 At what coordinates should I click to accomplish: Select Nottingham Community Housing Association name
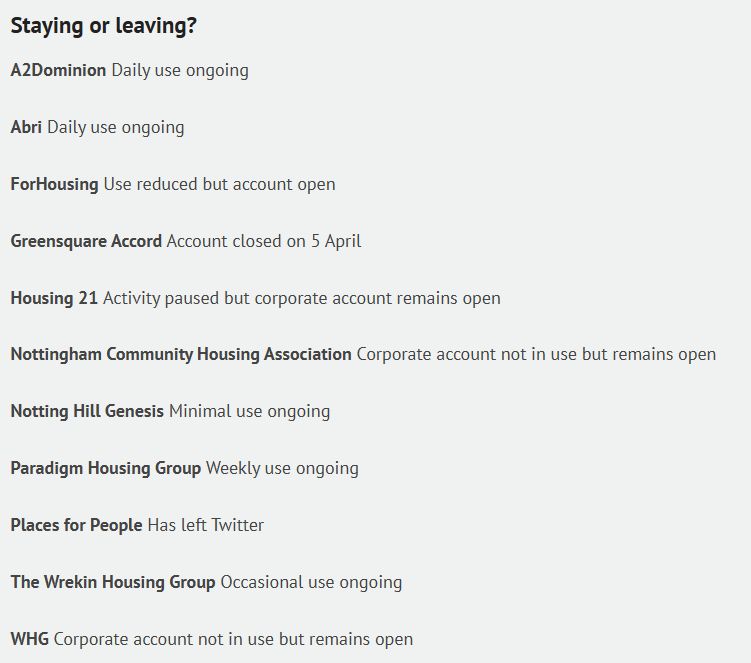[x=181, y=354]
